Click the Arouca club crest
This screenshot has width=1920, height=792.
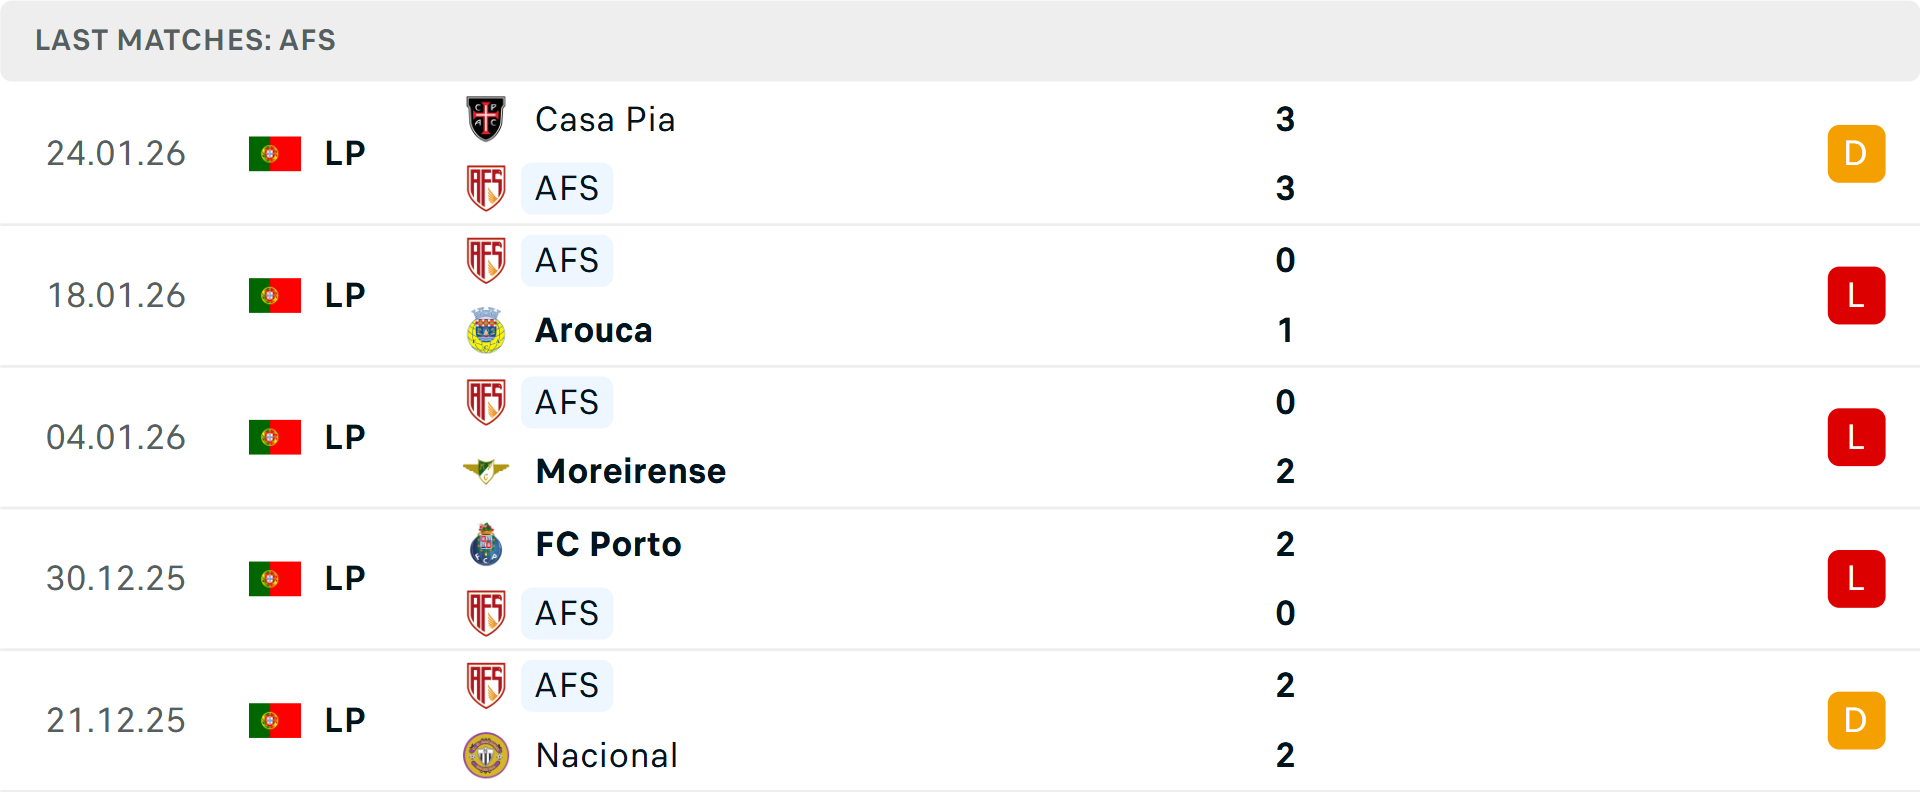tap(486, 330)
